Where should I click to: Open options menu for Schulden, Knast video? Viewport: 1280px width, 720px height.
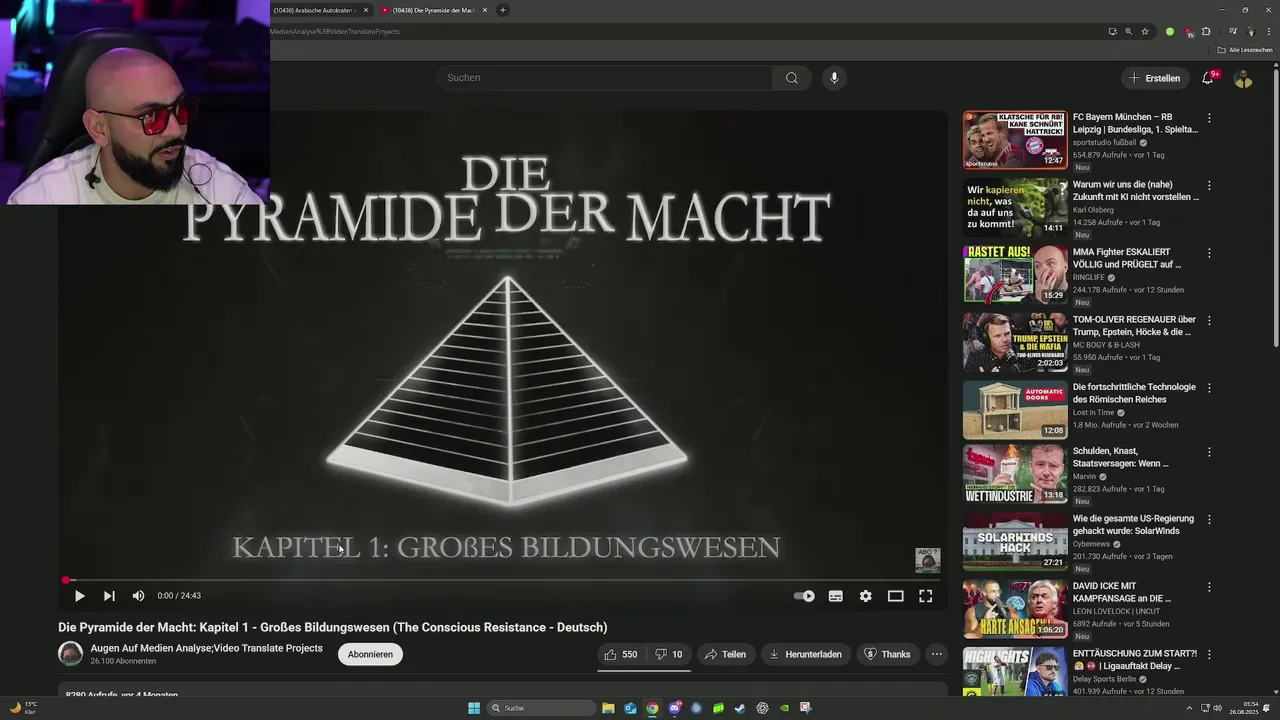[x=1209, y=452]
